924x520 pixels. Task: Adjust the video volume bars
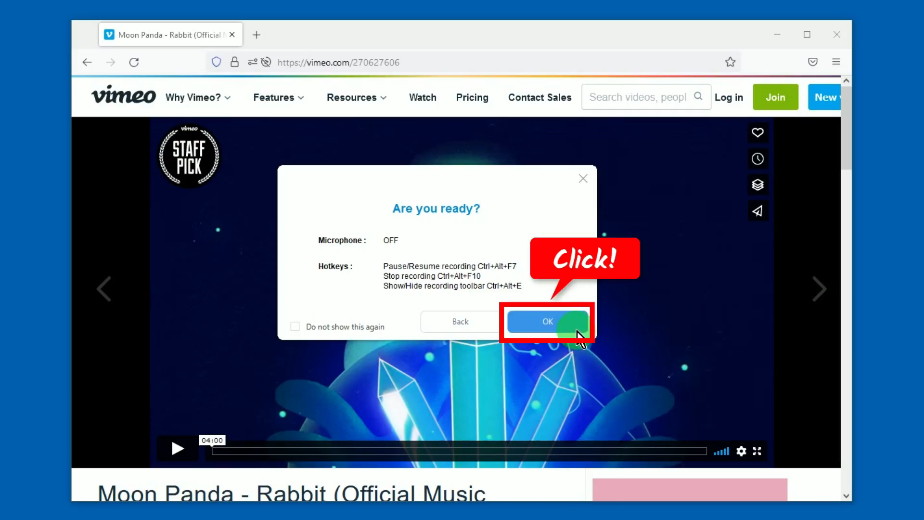[x=721, y=452]
